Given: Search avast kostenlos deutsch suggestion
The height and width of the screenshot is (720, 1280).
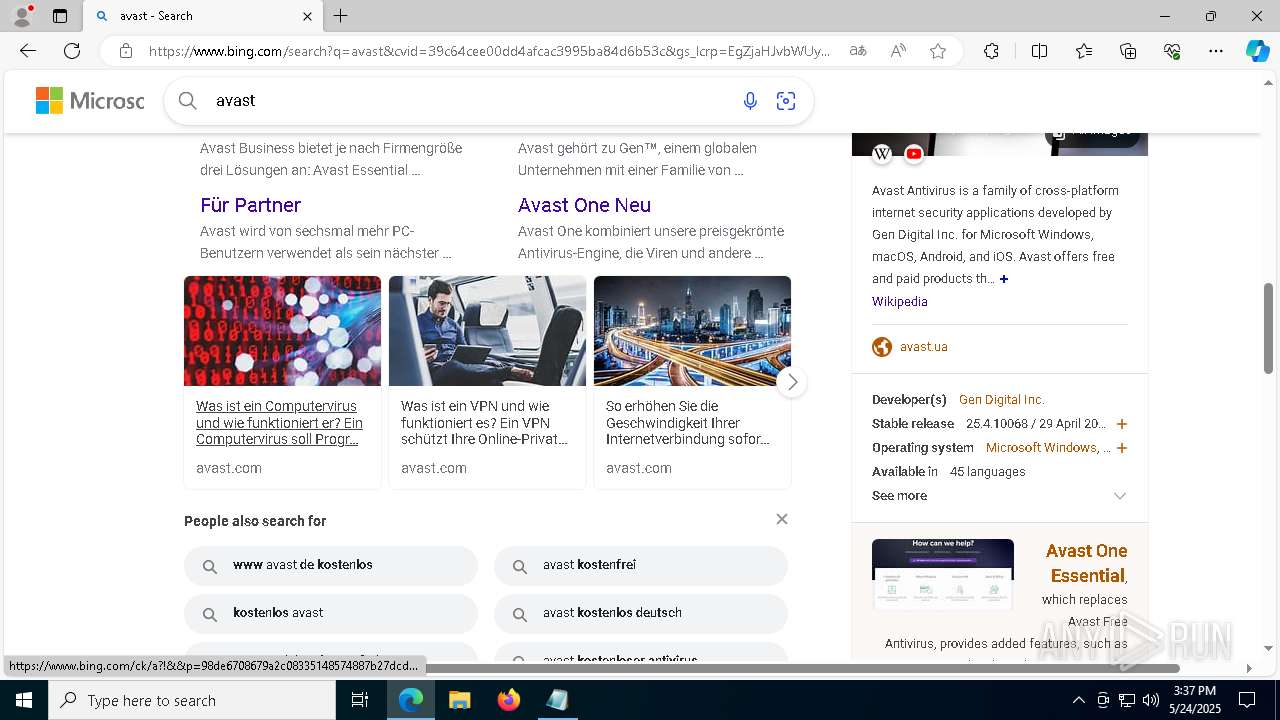Looking at the screenshot, I should tap(641, 614).
